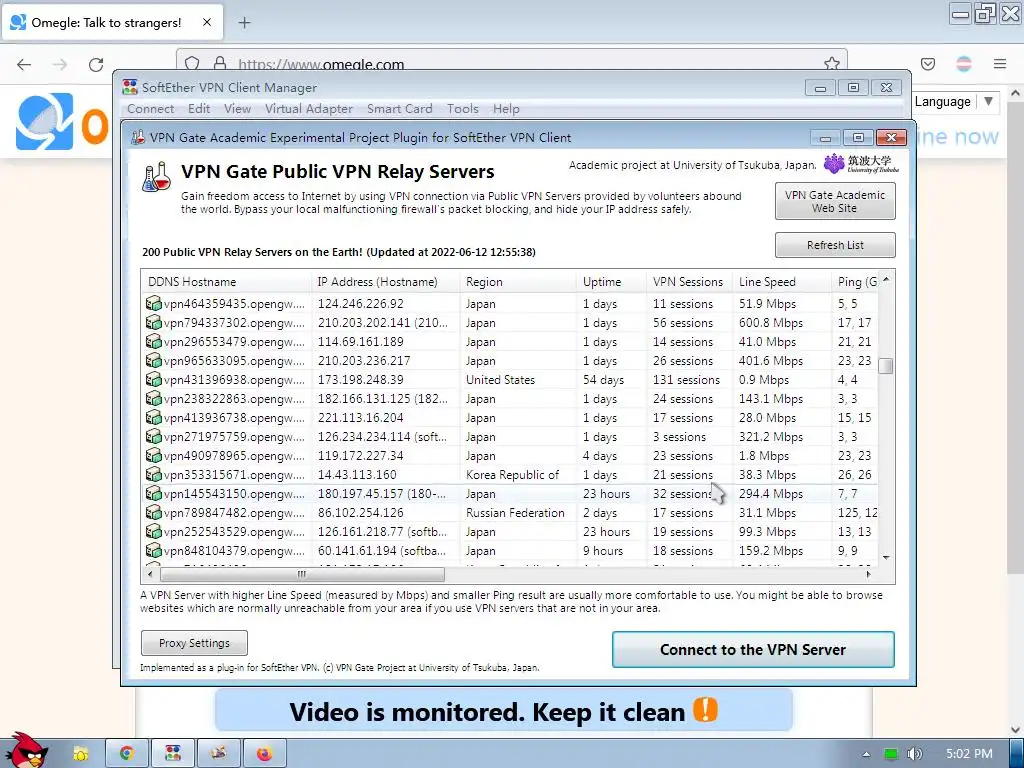This screenshot has height=768, width=1024.
Task: Select the 131 sessions cell
Action: click(x=686, y=379)
